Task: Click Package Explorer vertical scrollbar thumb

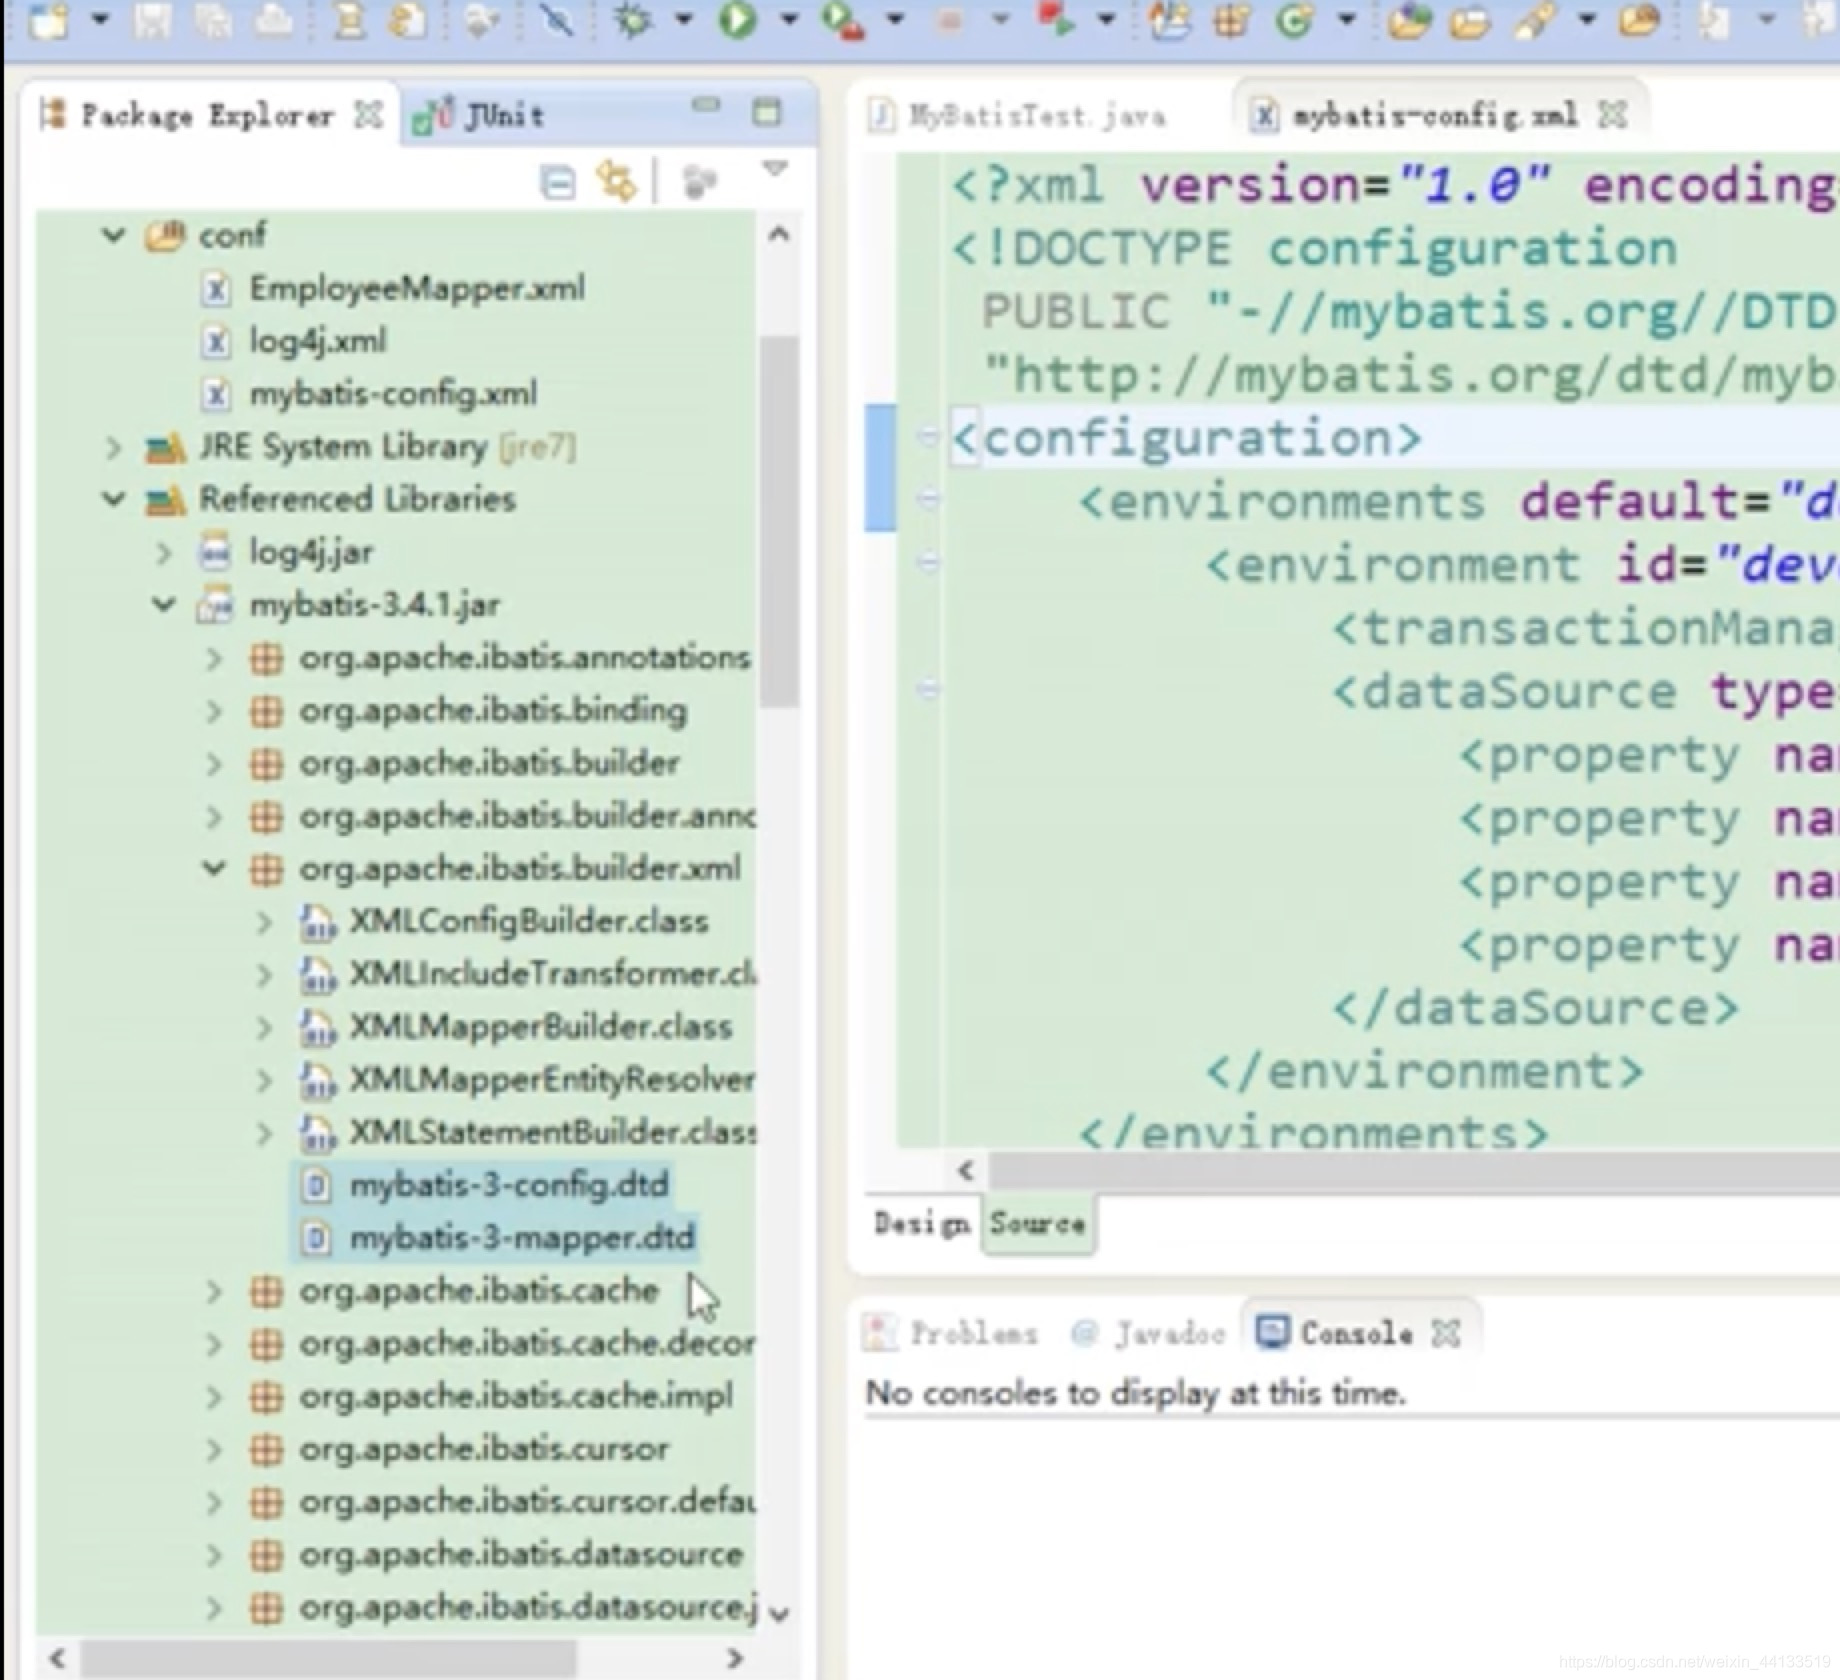Action: click(779, 522)
